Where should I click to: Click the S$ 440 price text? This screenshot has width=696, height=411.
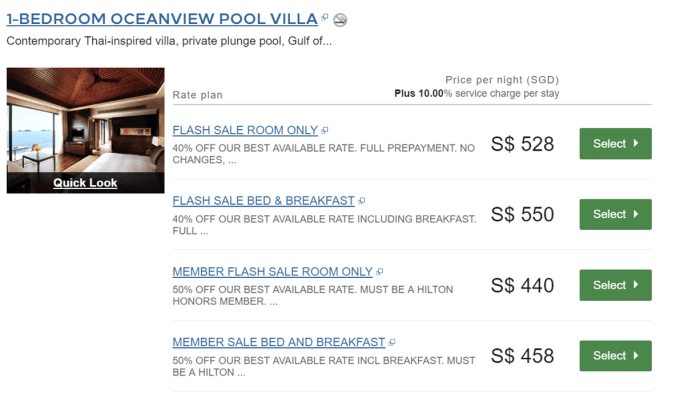tap(522, 285)
